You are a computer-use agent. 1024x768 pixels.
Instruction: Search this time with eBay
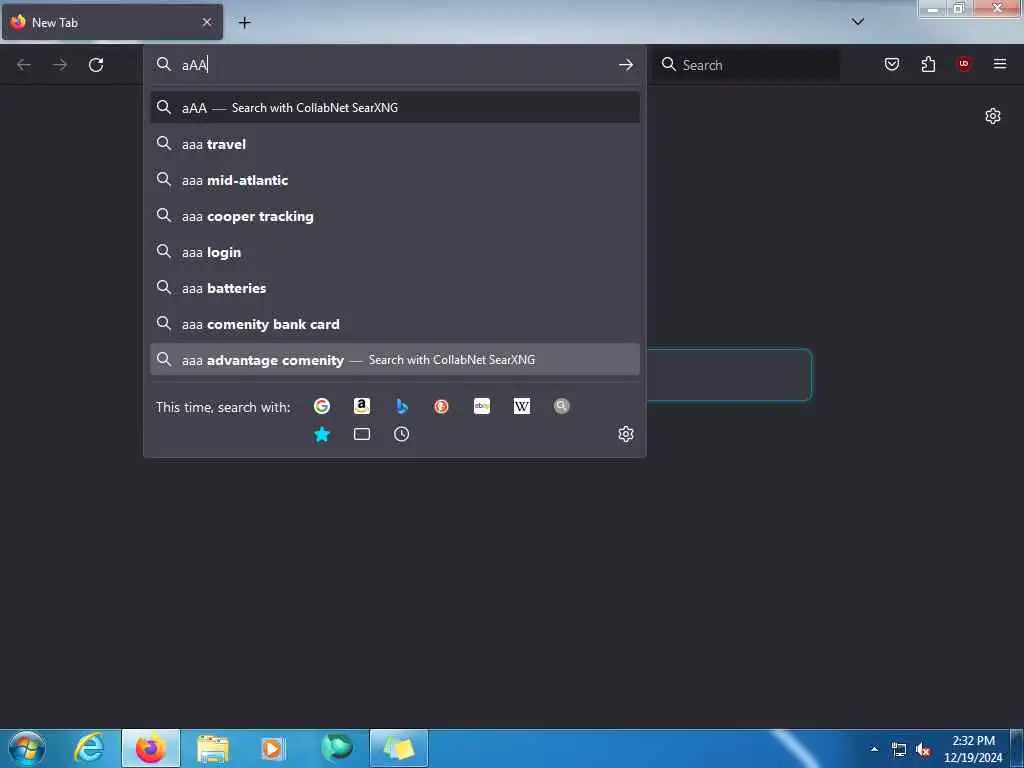(482, 406)
